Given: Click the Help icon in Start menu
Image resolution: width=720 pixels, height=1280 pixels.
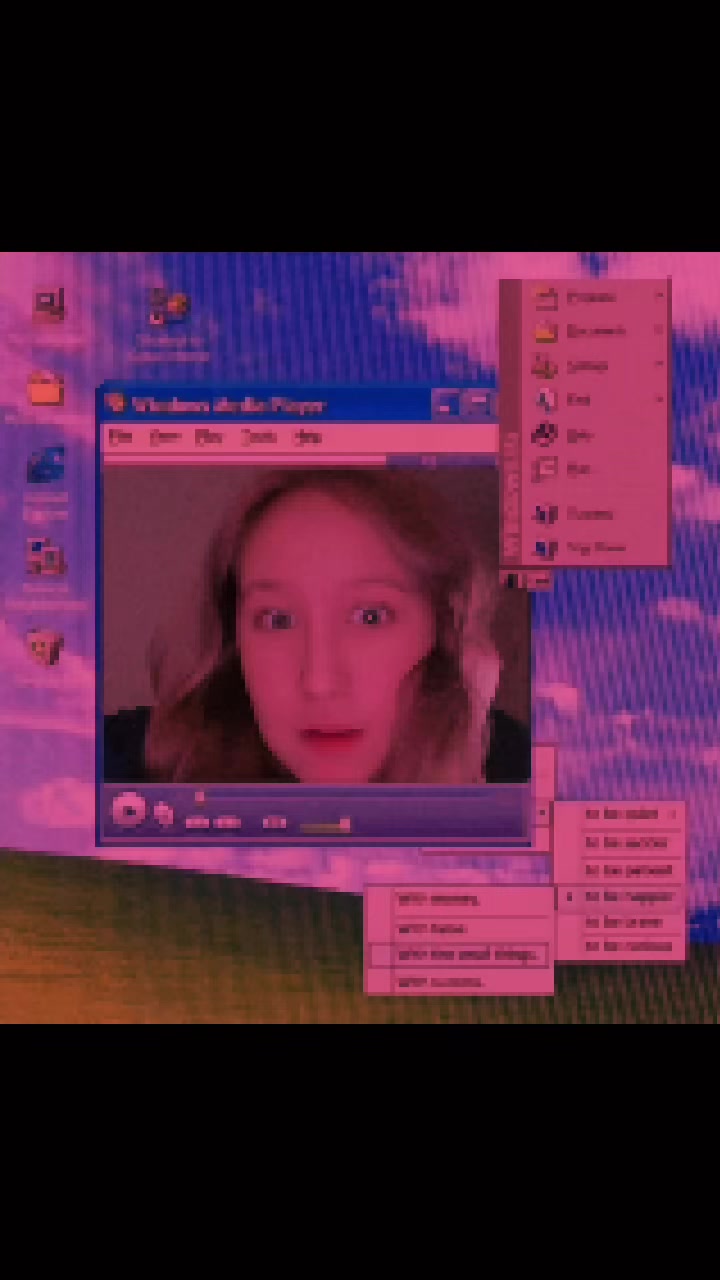Looking at the screenshot, I should (x=545, y=435).
